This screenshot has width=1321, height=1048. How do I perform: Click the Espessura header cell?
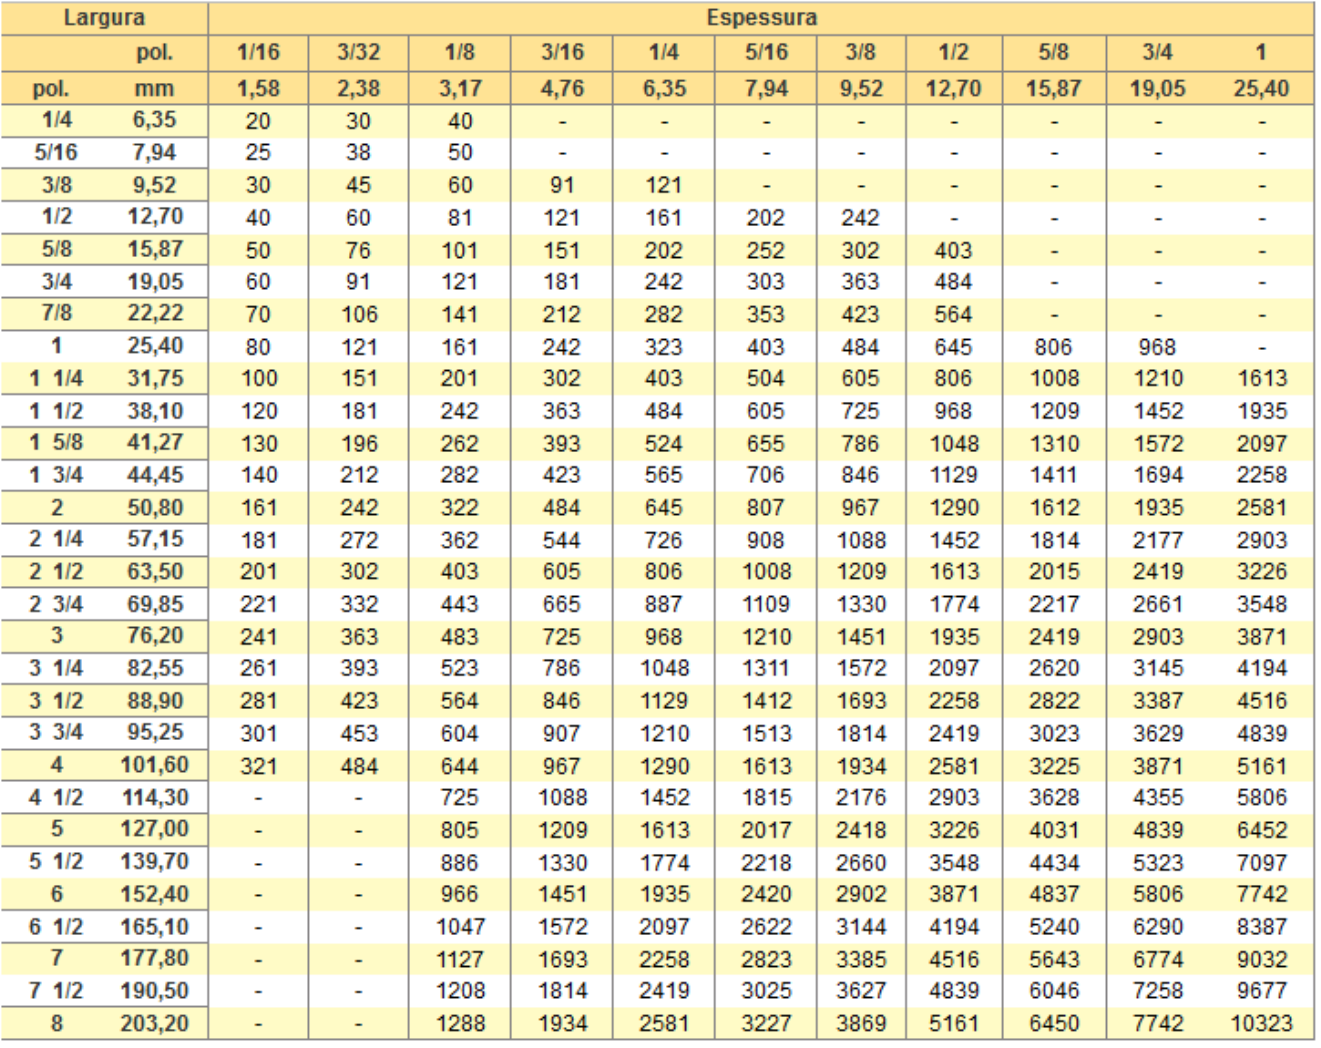761,18
